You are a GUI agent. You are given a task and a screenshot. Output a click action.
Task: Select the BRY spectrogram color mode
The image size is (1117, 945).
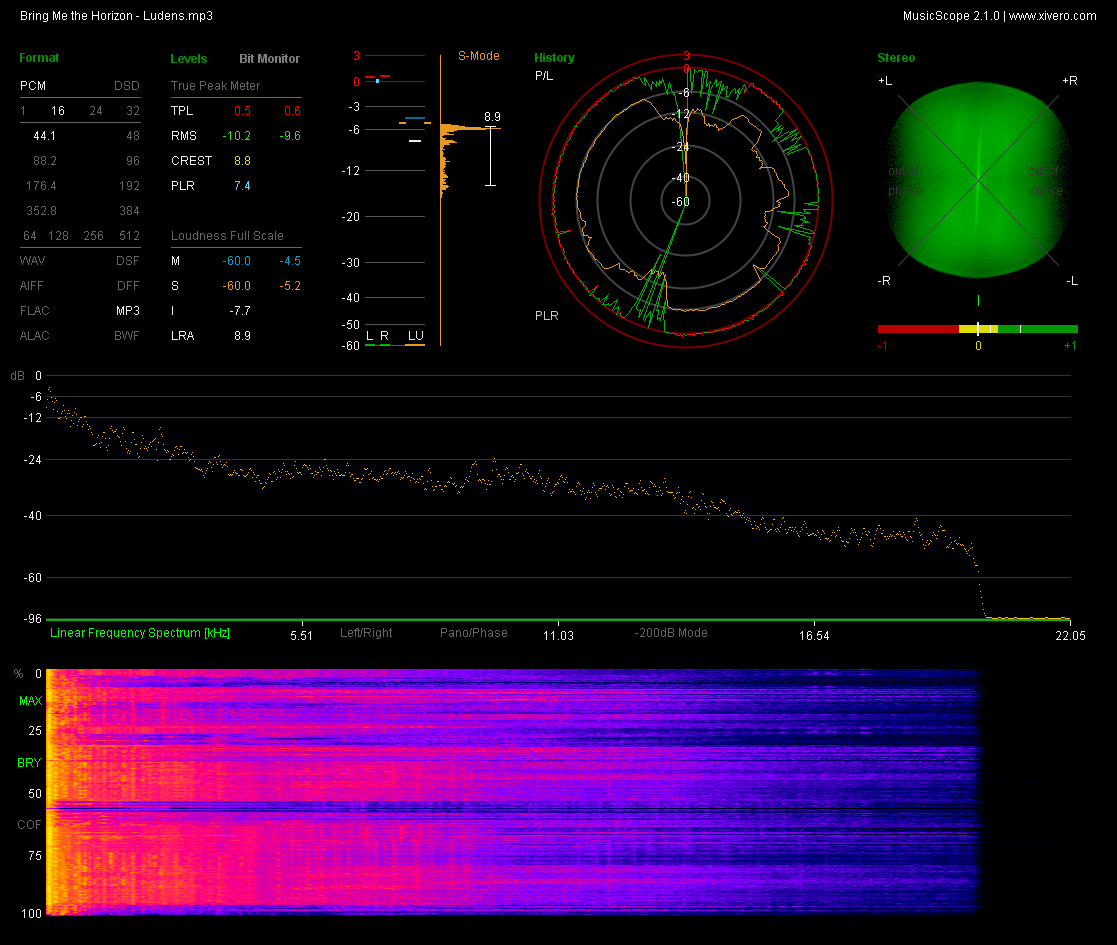(x=29, y=763)
